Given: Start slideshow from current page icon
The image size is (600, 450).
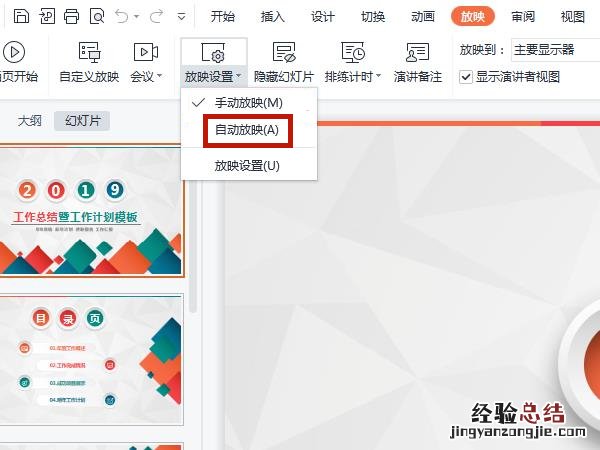Looking at the screenshot, I should click(x=14, y=52).
